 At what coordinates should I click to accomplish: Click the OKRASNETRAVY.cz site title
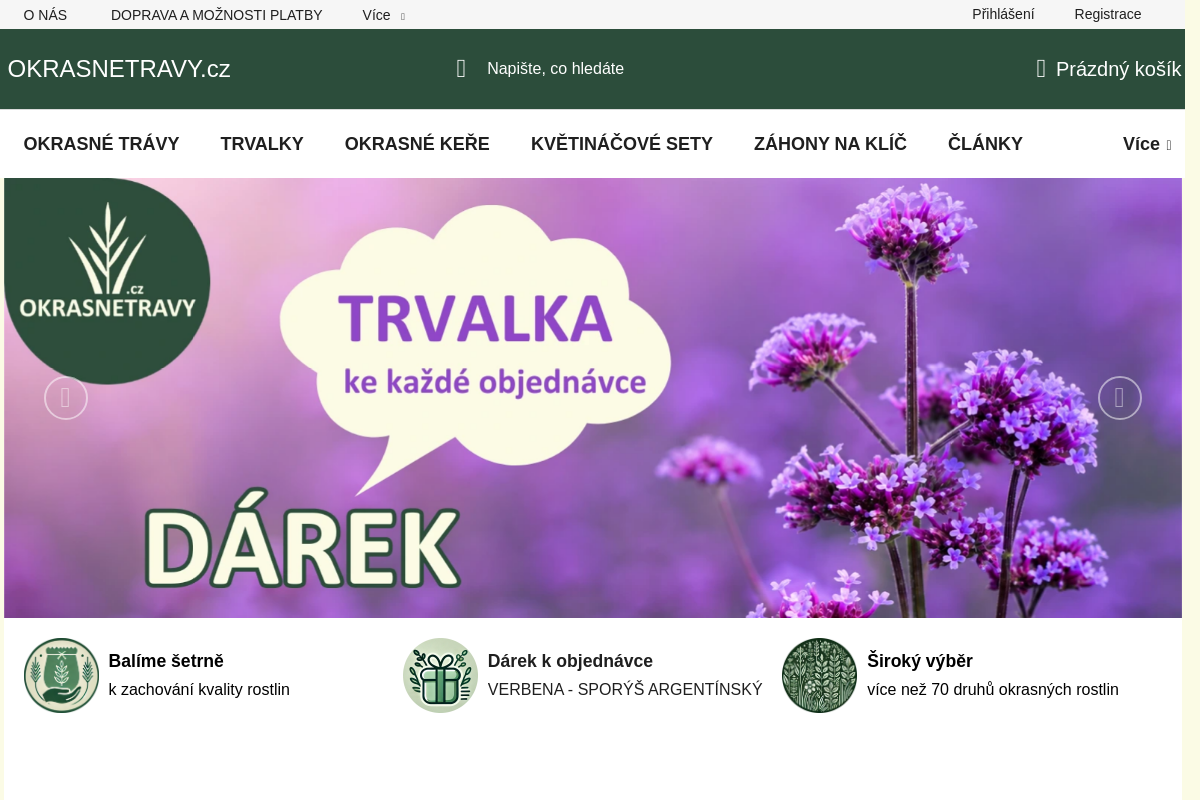[119, 69]
